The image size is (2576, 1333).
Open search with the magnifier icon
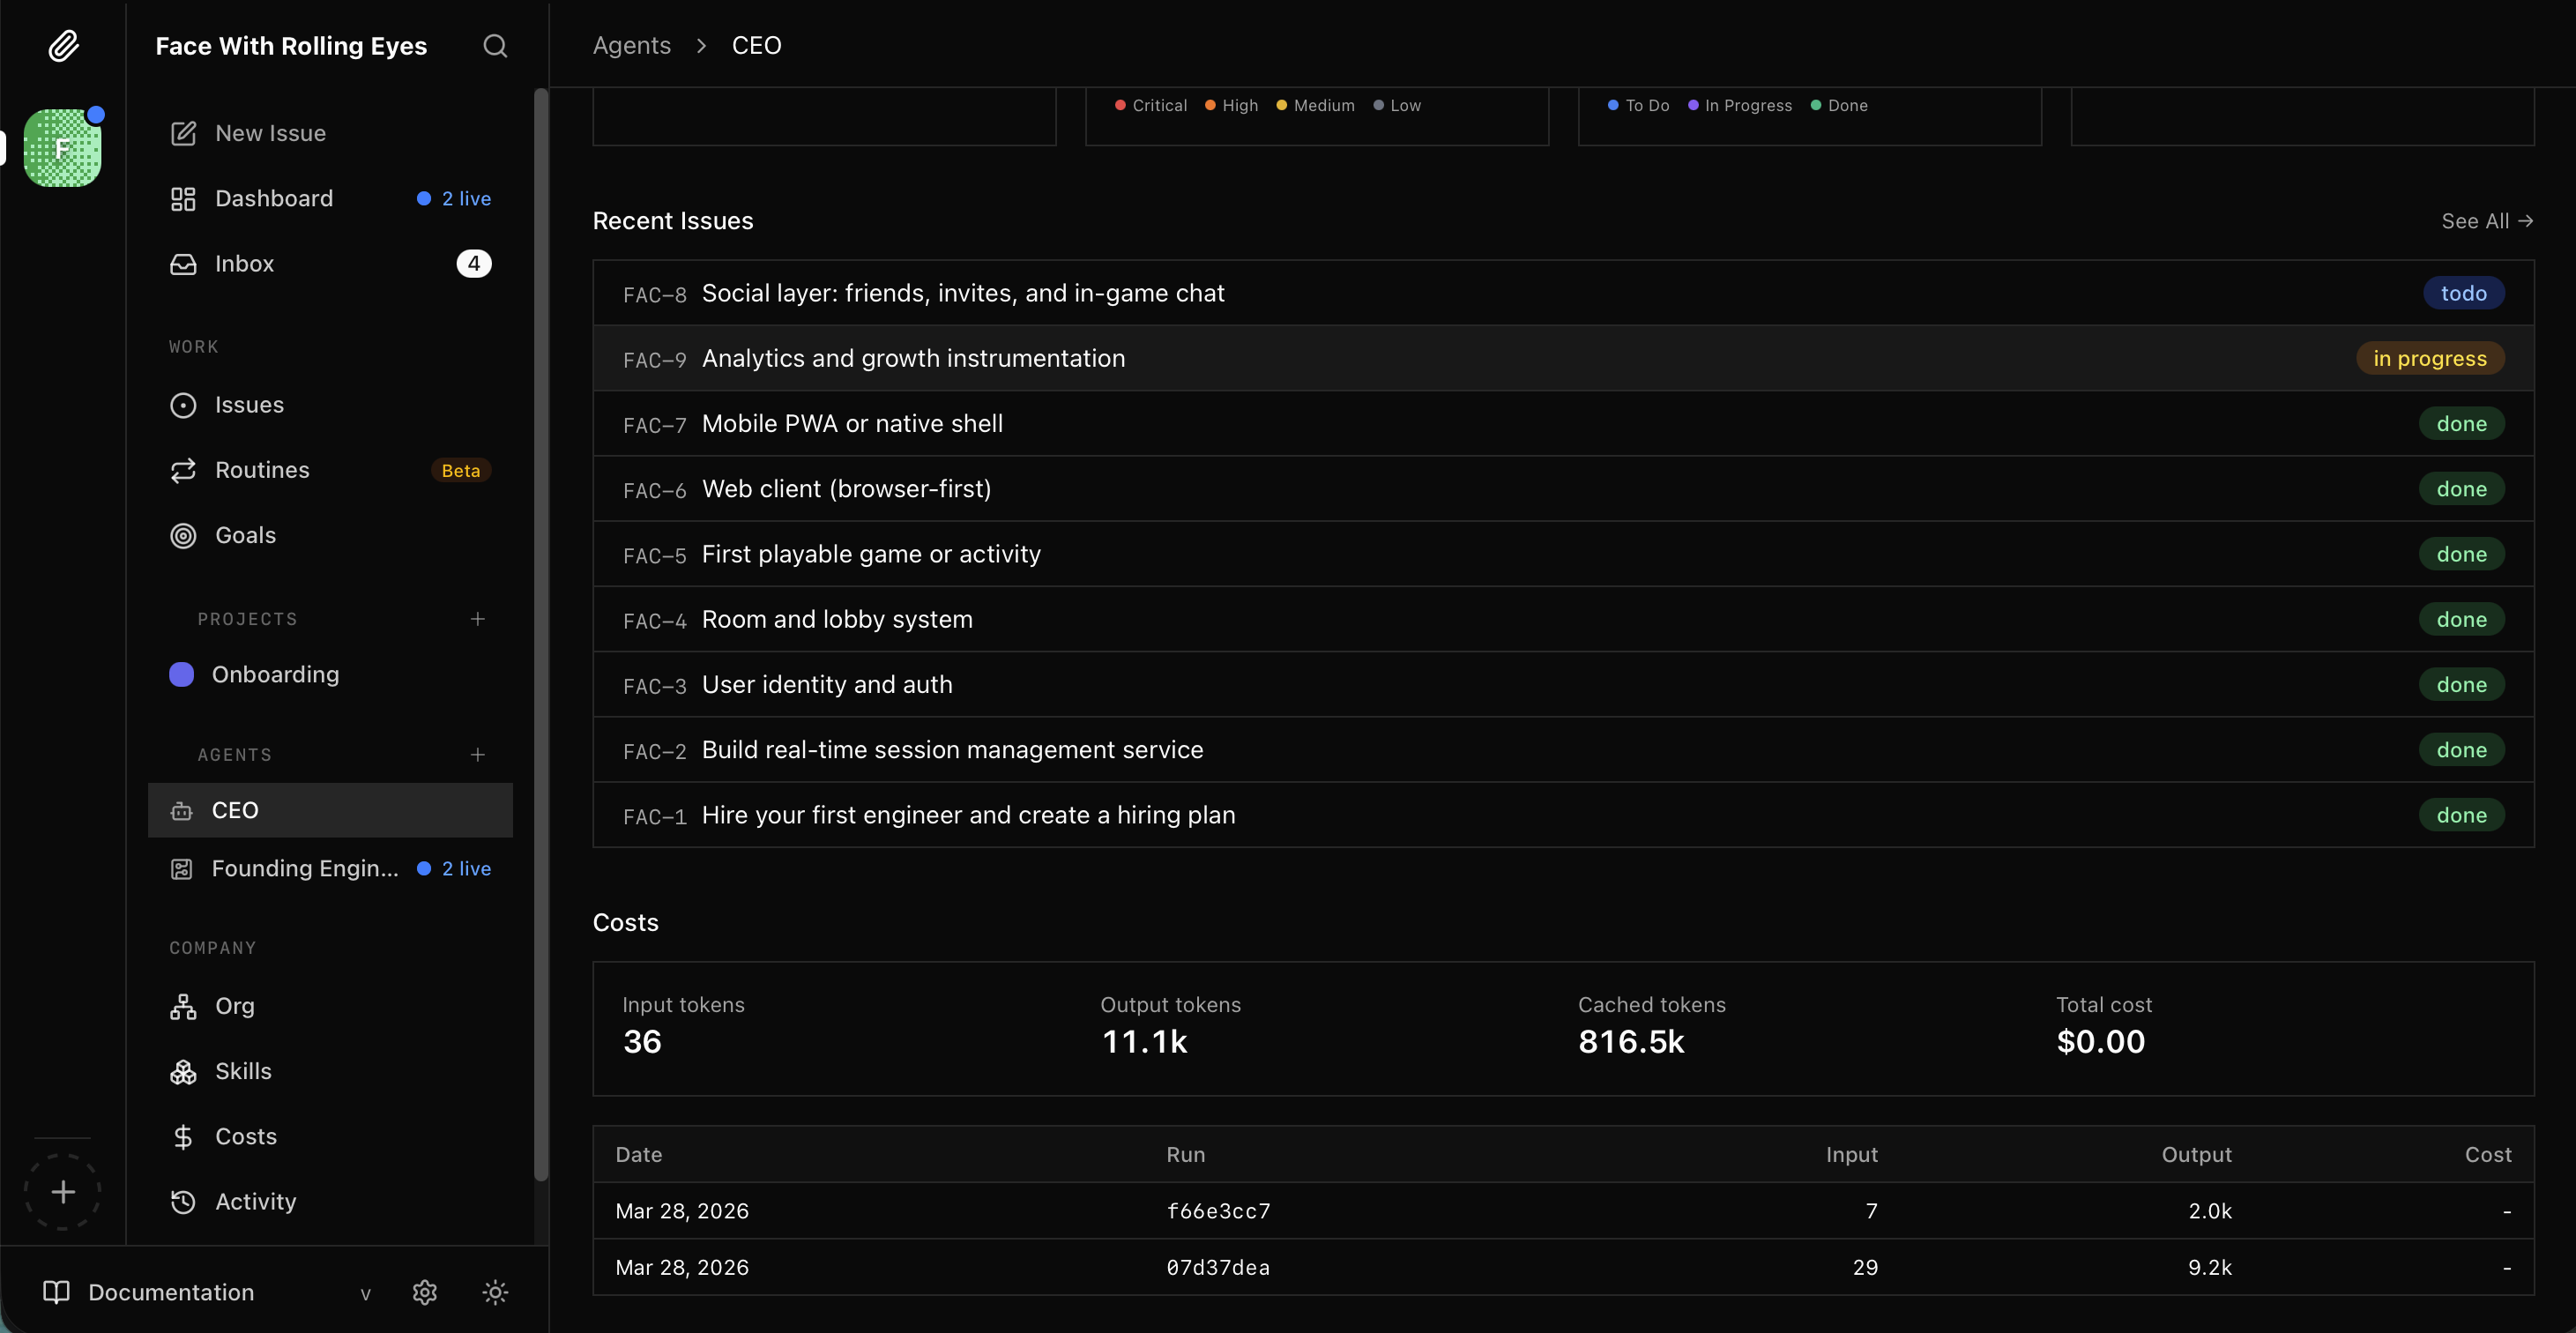494,45
